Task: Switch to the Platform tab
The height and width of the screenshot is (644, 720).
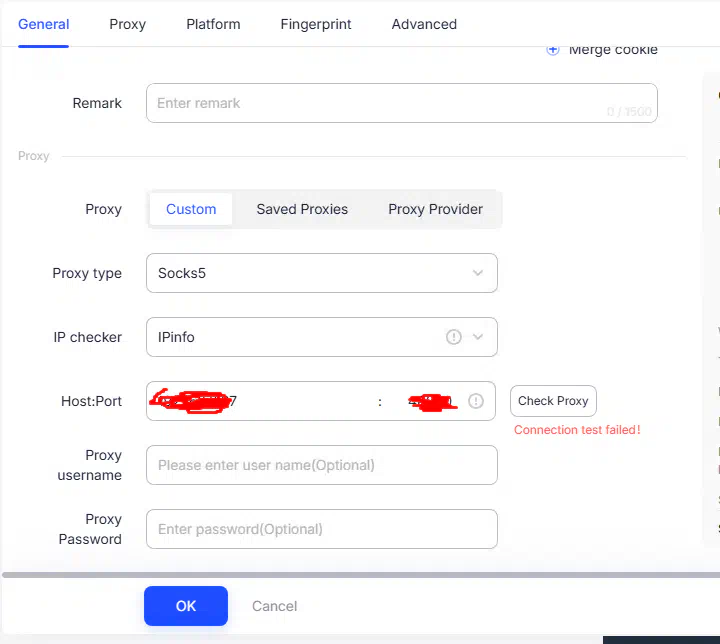Action: (x=213, y=24)
